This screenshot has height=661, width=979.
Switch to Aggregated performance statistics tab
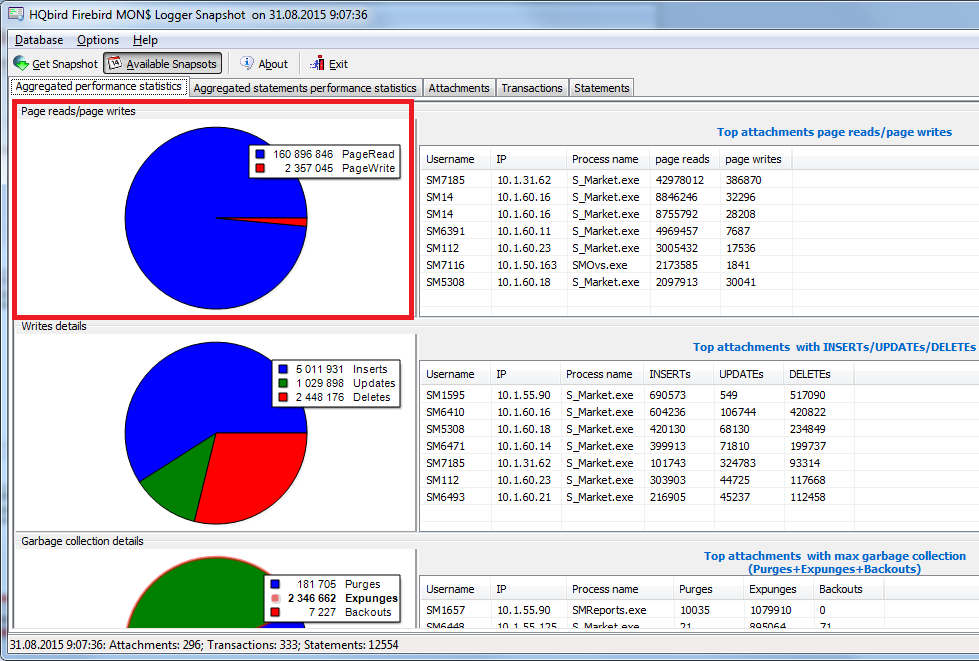pos(99,87)
